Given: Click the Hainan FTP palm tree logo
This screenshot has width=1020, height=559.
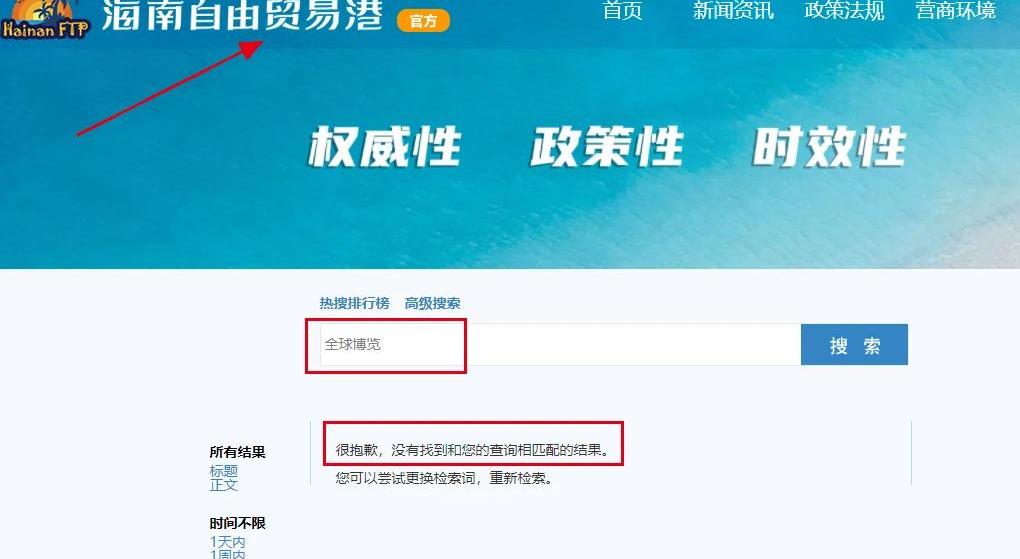Looking at the screenshot, I should point(44,20).
